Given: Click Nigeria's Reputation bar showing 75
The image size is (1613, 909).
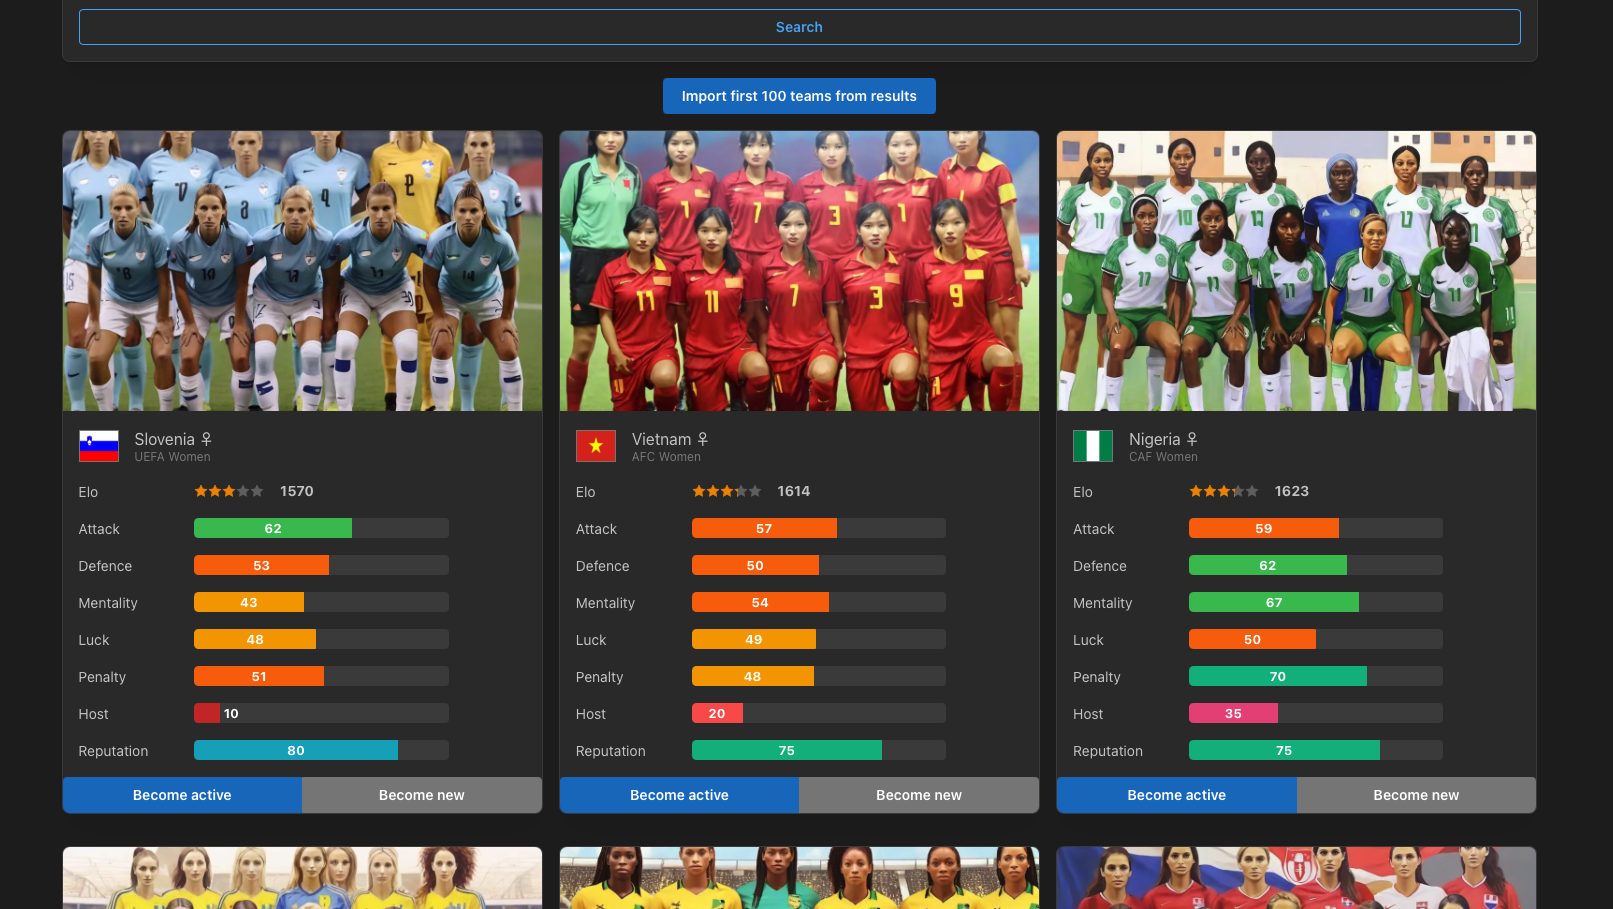Looking at the screenshot, I should (x=1316, y=750).
